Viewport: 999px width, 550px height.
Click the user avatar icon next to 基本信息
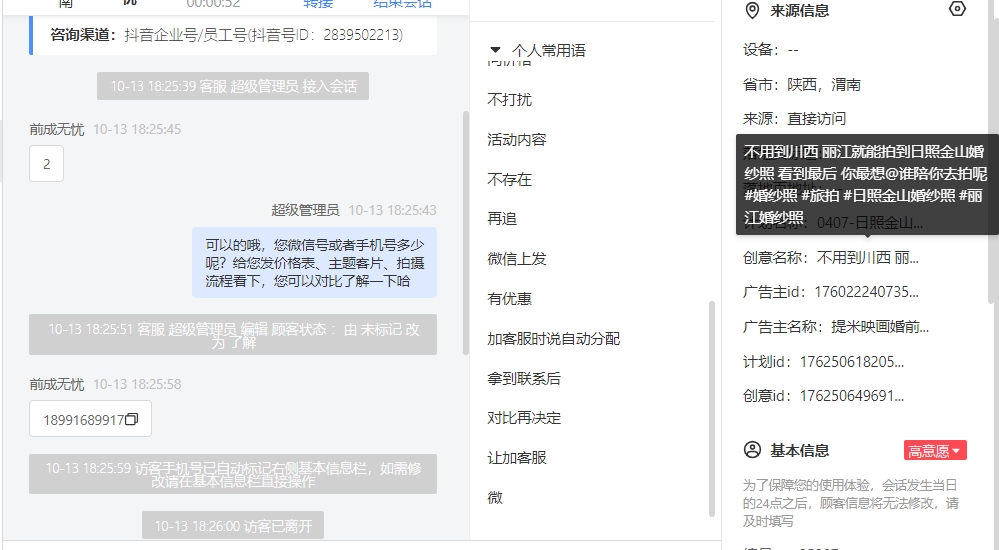[752, 450]
